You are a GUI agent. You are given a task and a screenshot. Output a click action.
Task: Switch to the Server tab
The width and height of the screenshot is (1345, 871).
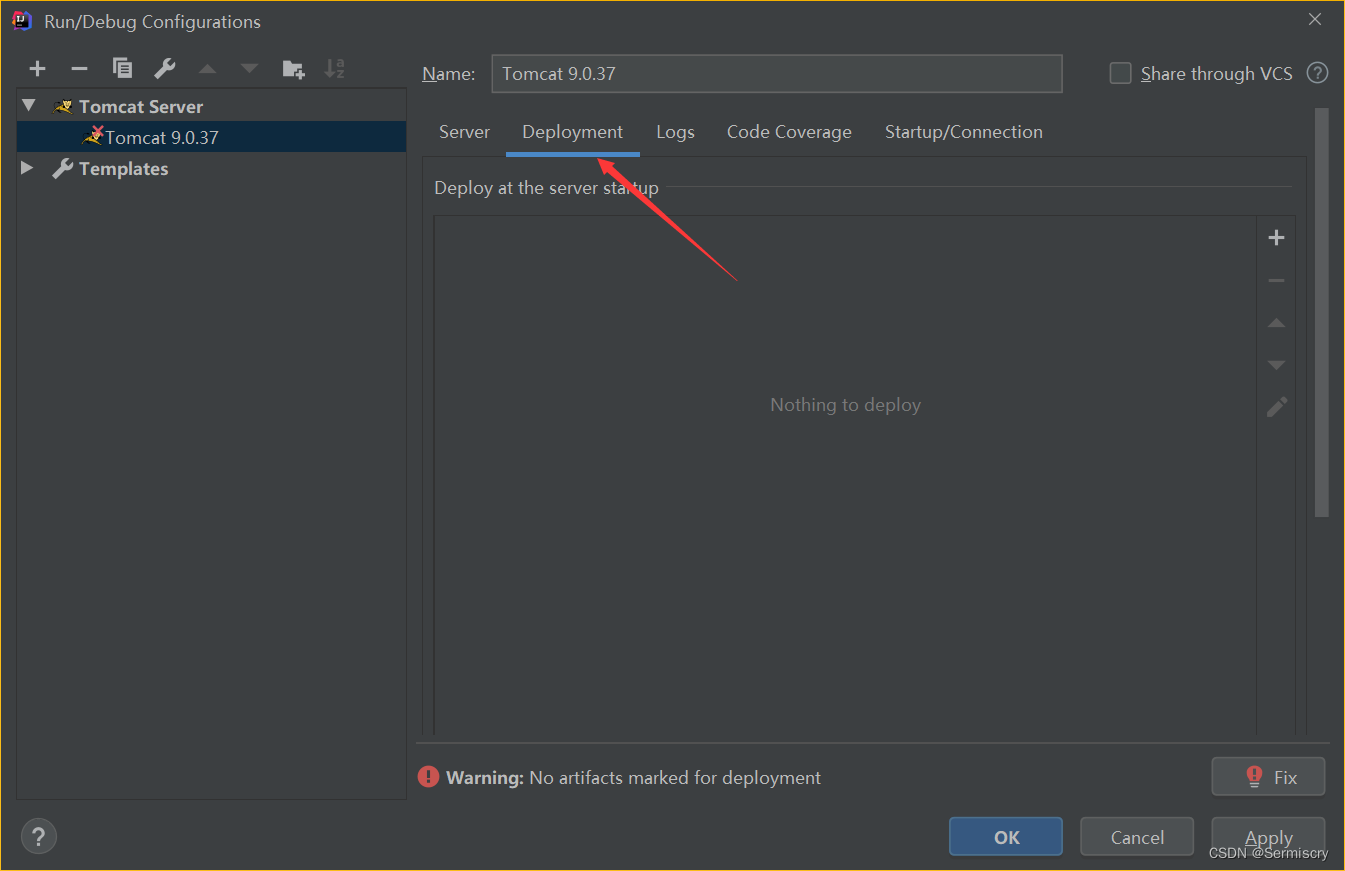pos(464,132)
